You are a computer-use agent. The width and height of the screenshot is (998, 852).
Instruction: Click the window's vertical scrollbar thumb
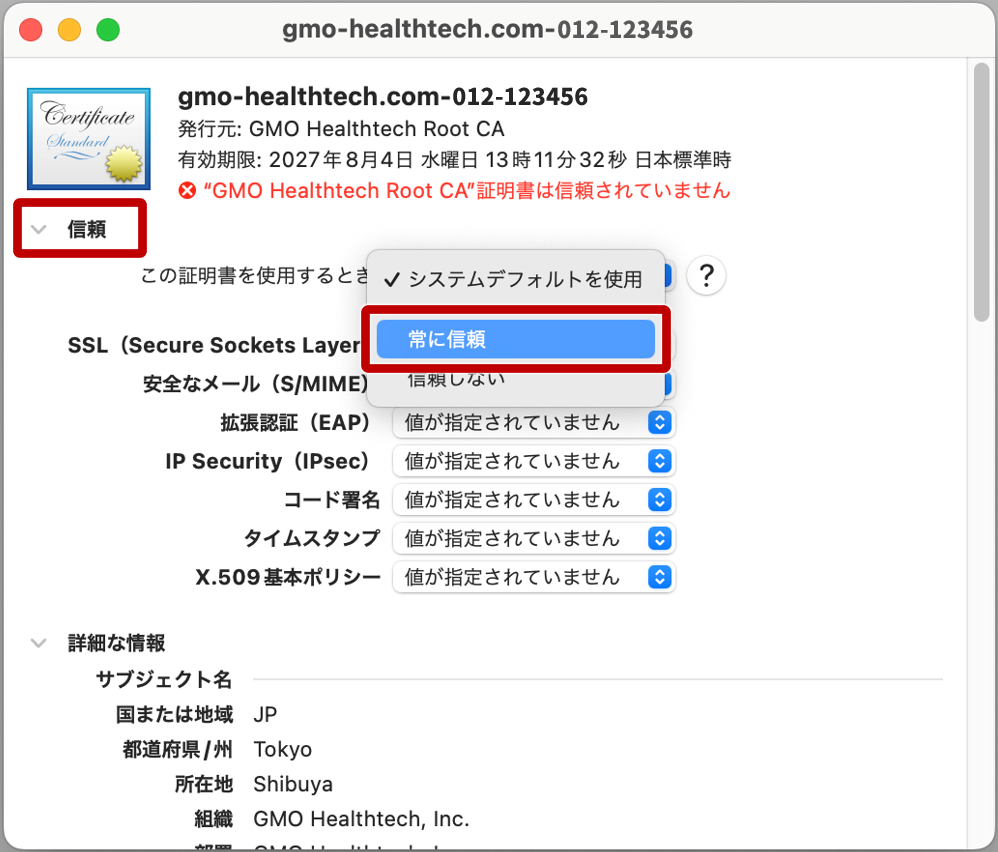[981, 193]
